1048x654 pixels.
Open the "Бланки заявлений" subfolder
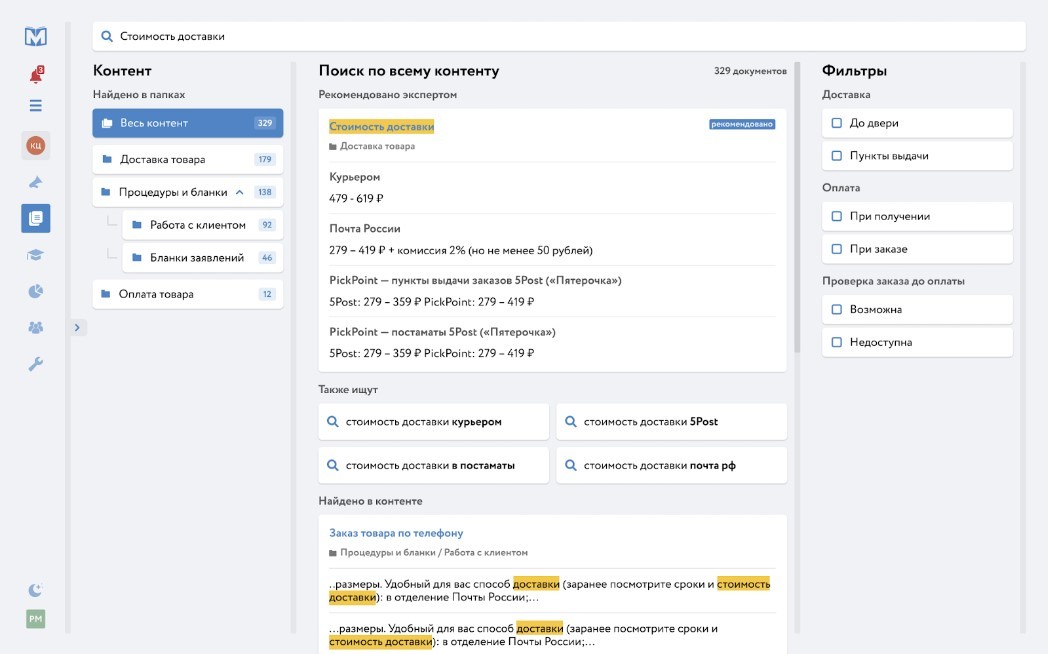click(x=197, y=258)
